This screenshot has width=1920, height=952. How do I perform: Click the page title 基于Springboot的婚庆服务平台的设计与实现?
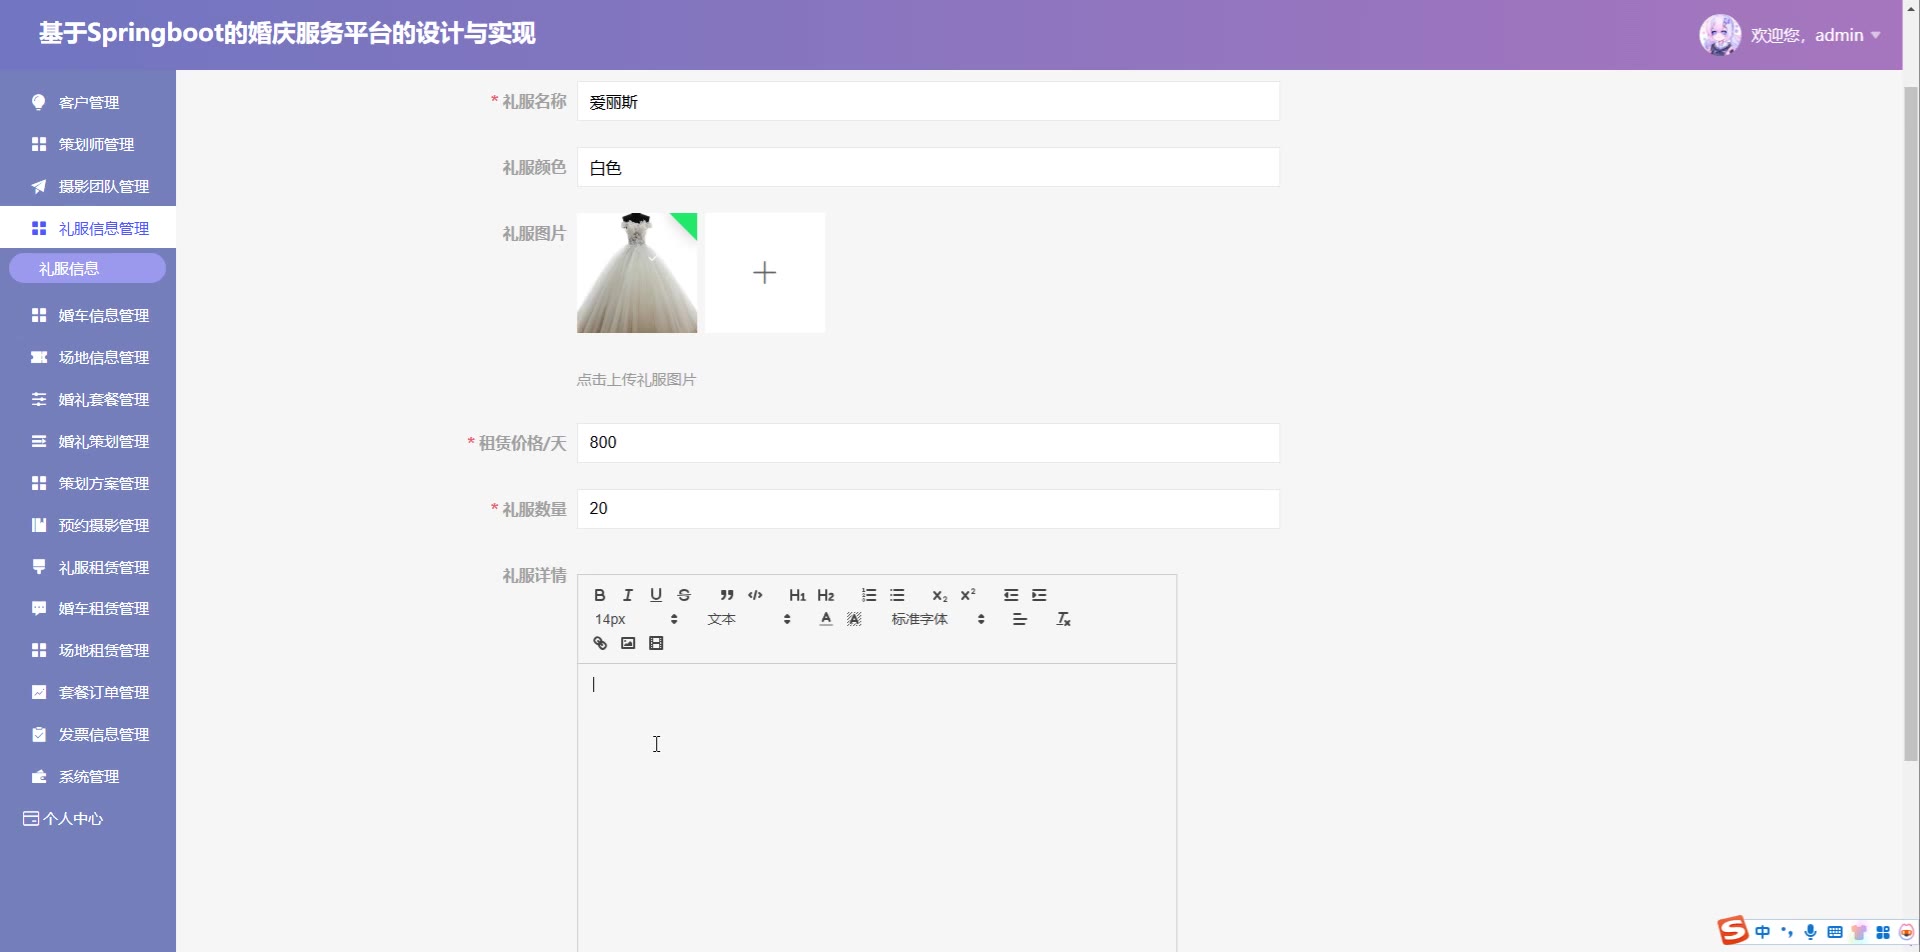(287, 34)
